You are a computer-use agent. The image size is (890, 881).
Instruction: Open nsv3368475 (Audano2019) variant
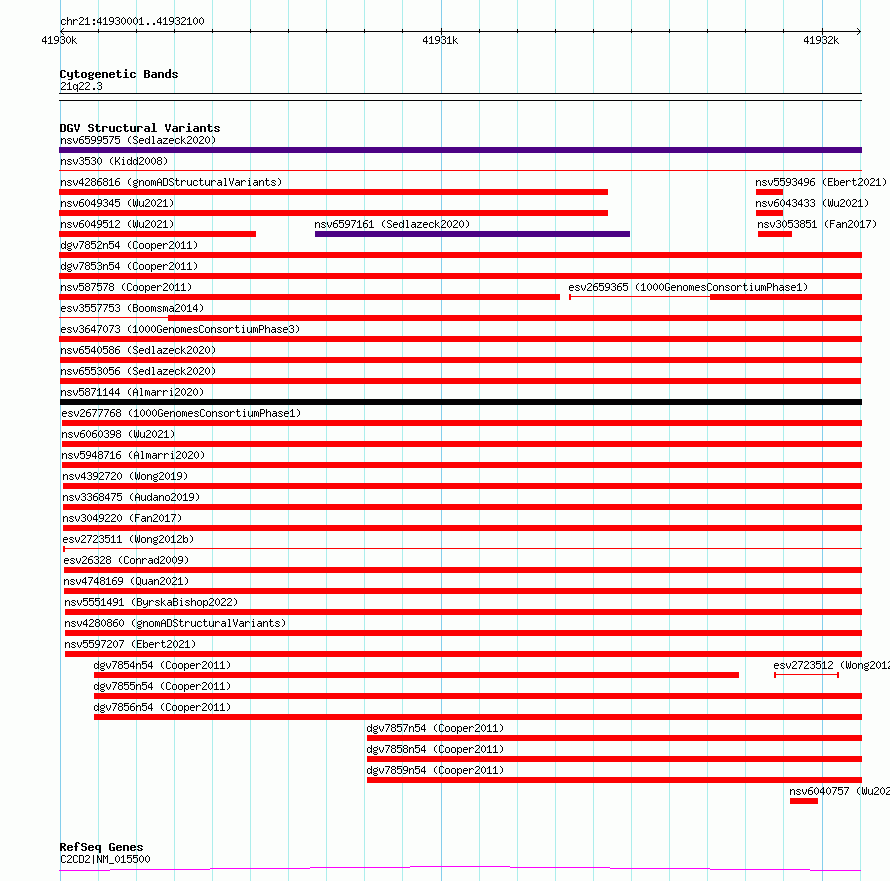click(131, 497)
